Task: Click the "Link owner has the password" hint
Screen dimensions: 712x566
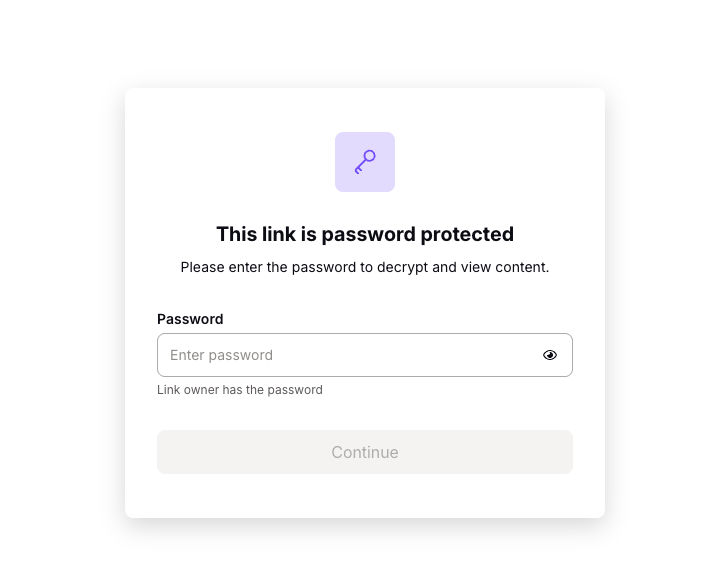Action: click(x=240, y=390)
